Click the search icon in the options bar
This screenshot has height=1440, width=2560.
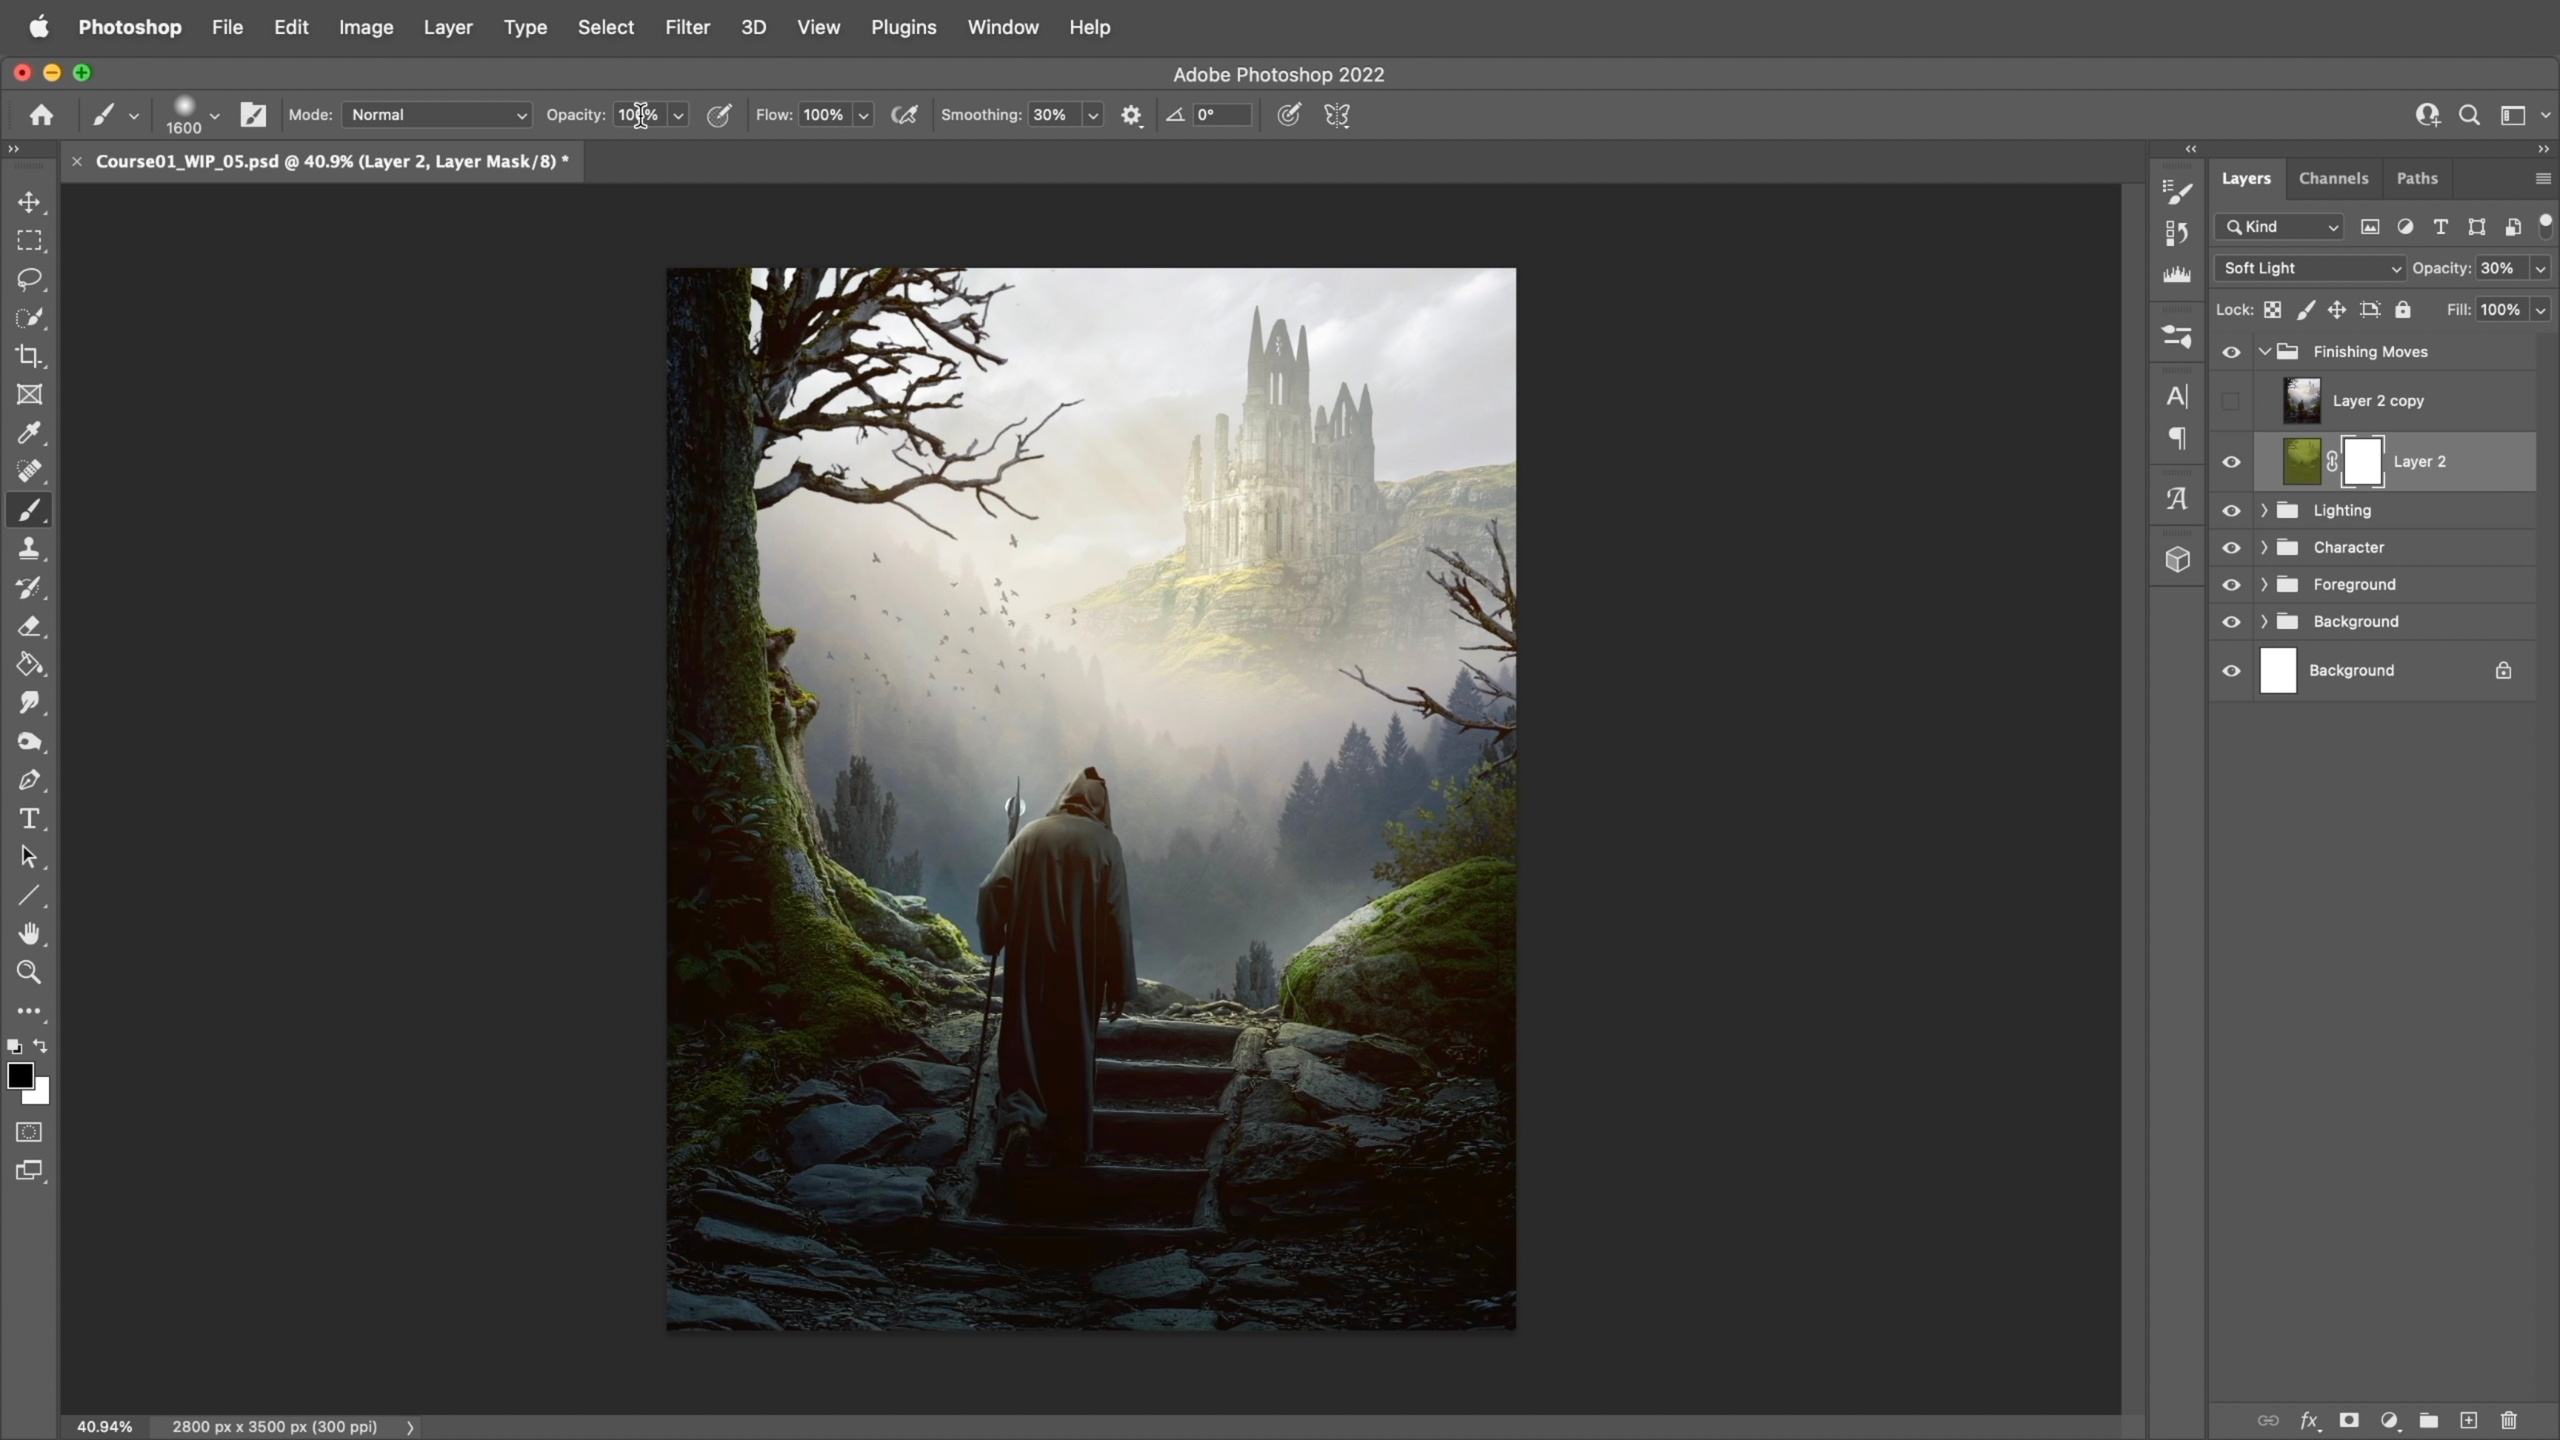2469,115
